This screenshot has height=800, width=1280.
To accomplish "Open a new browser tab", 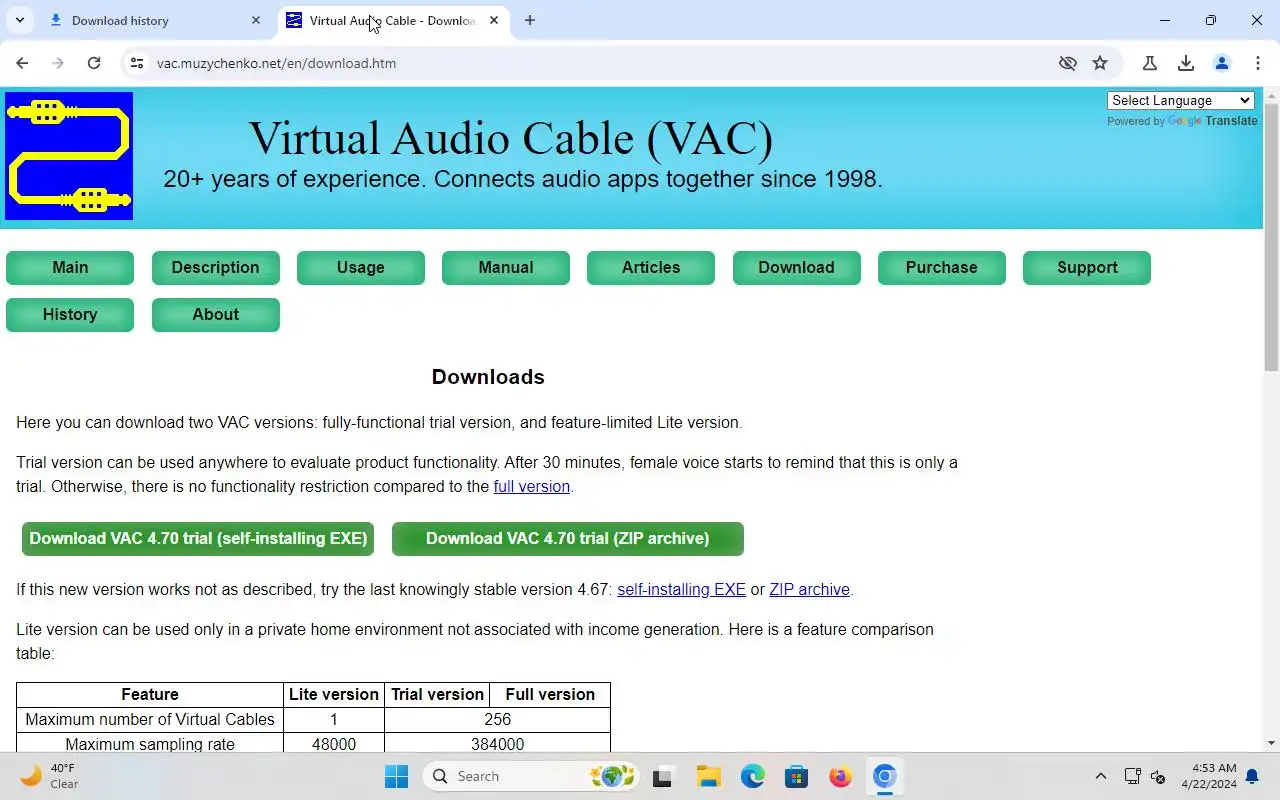I will [530, 20].
